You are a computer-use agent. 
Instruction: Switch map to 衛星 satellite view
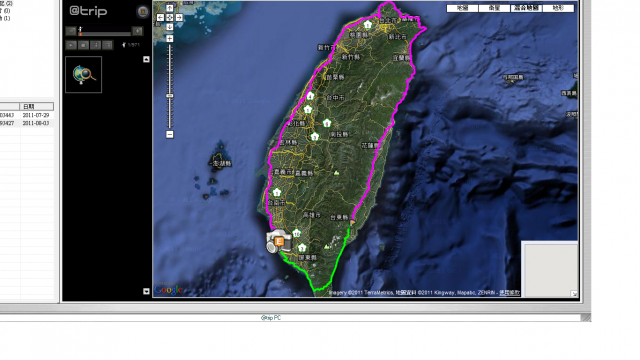point(494,8)
